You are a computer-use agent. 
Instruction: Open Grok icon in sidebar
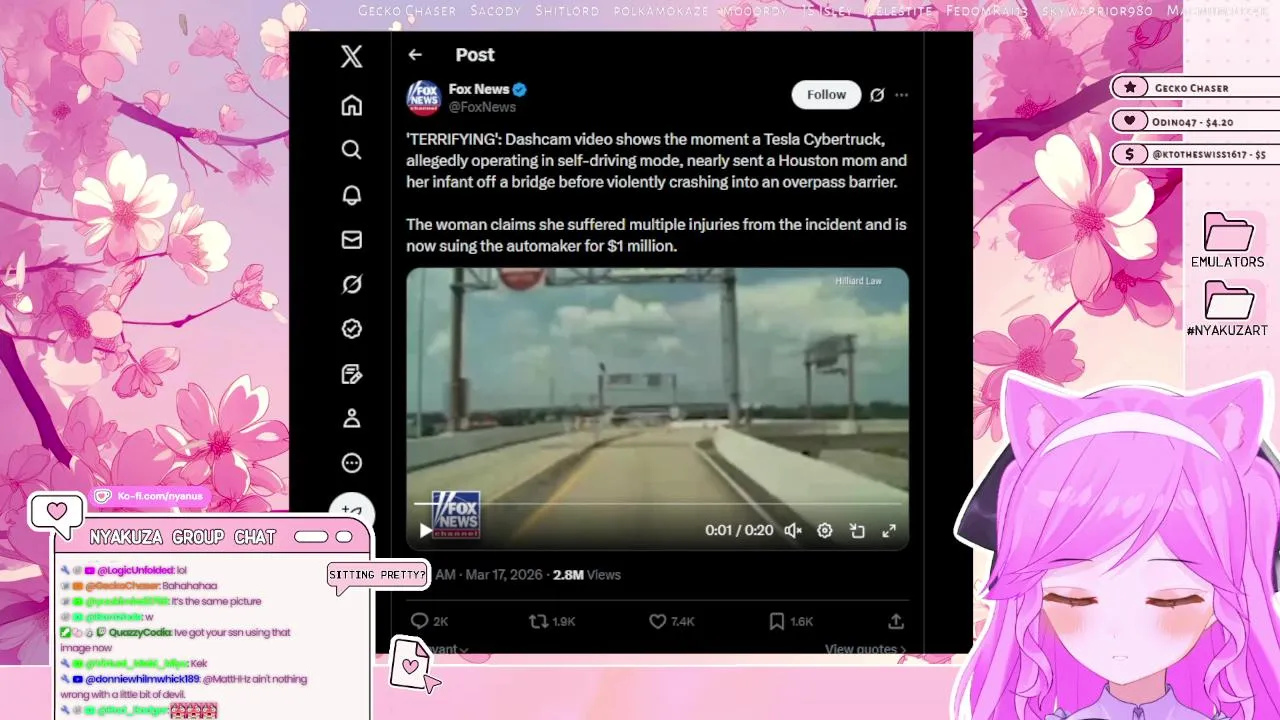tap(351, 284)
